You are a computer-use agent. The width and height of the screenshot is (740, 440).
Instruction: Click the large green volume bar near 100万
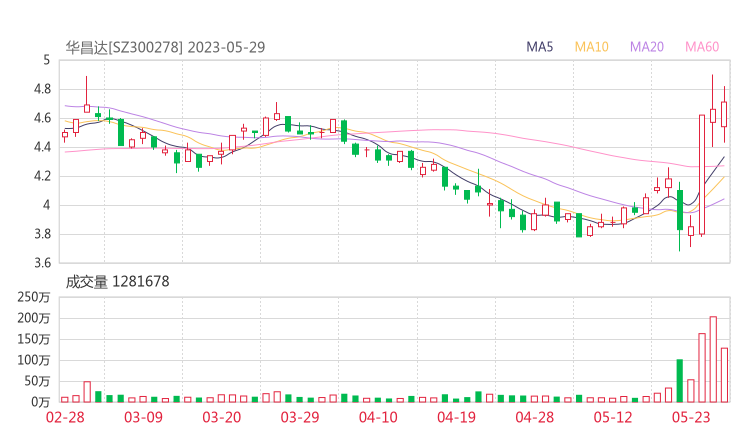680,381
